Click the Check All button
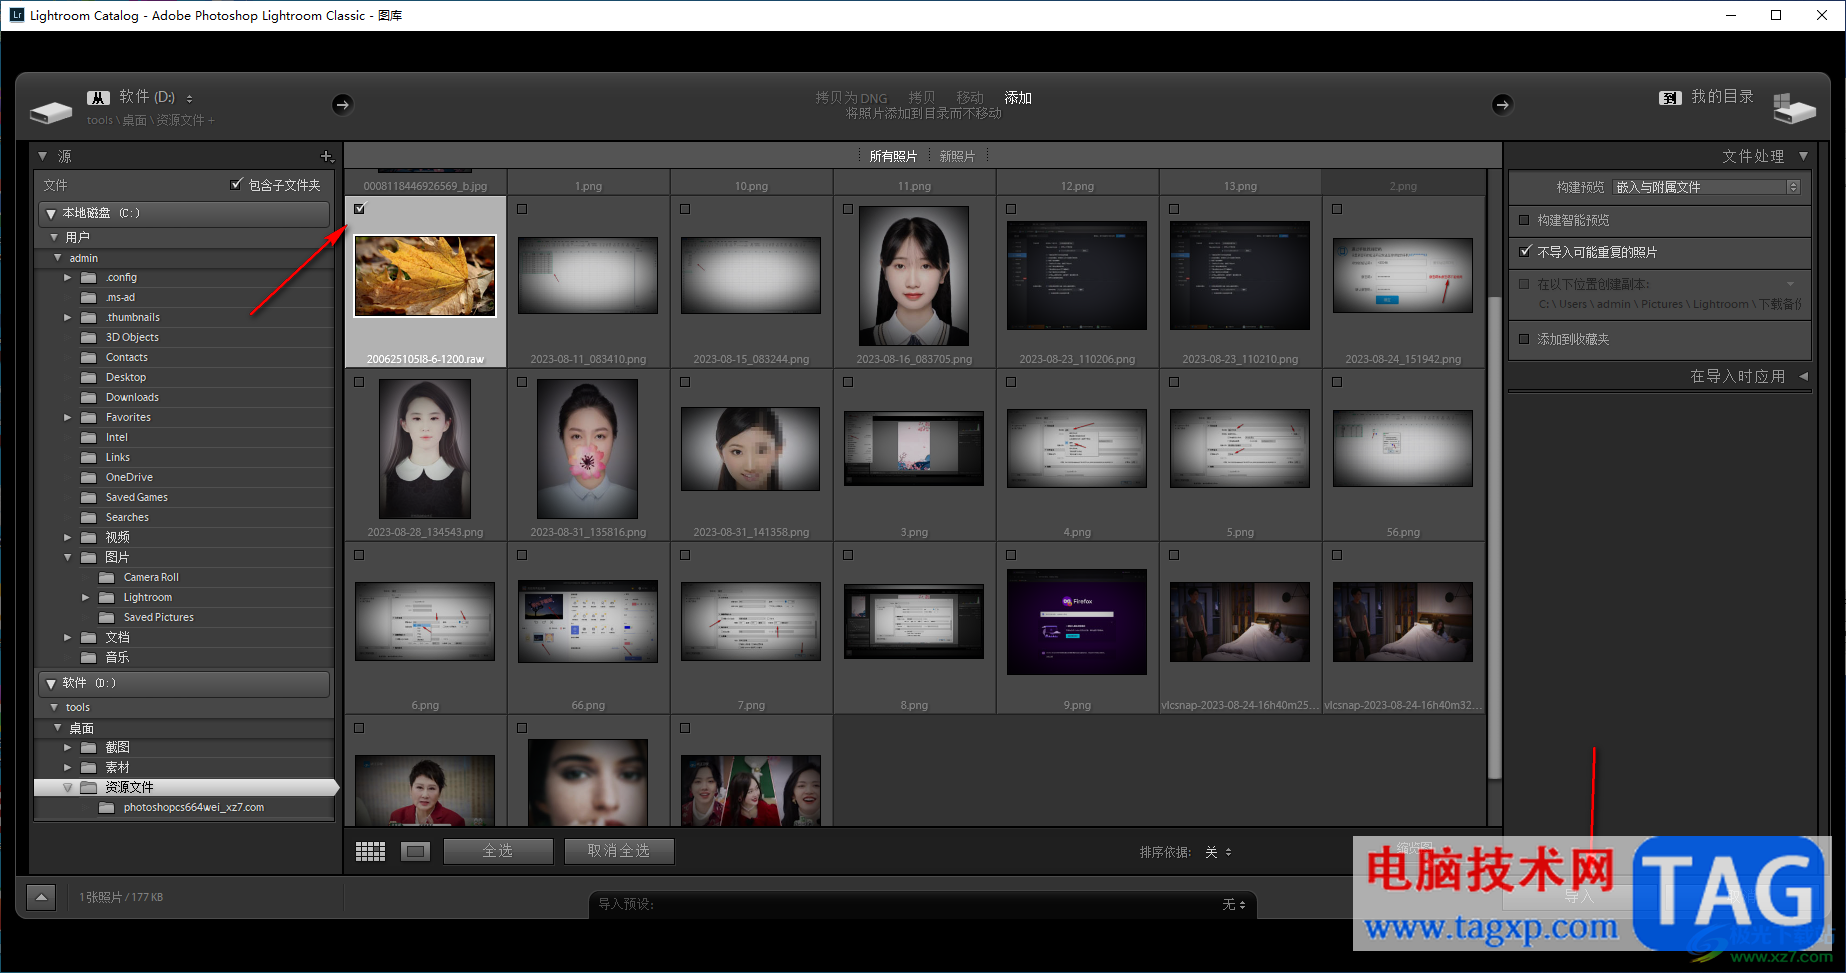 click(x=498, y=851)
